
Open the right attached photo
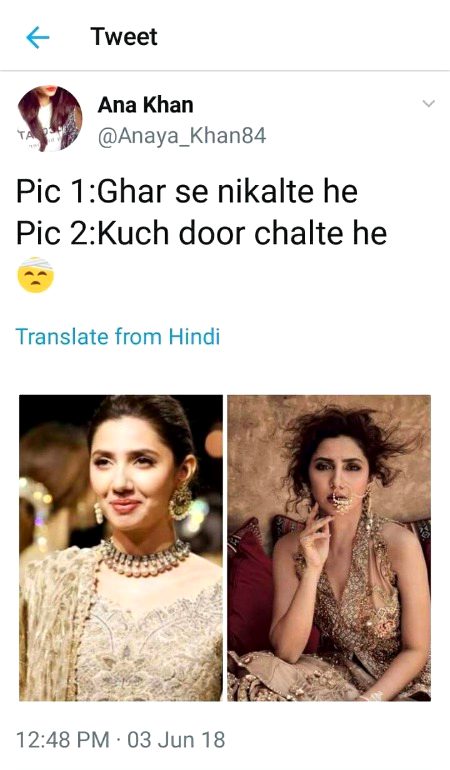(x=329, y=548)
